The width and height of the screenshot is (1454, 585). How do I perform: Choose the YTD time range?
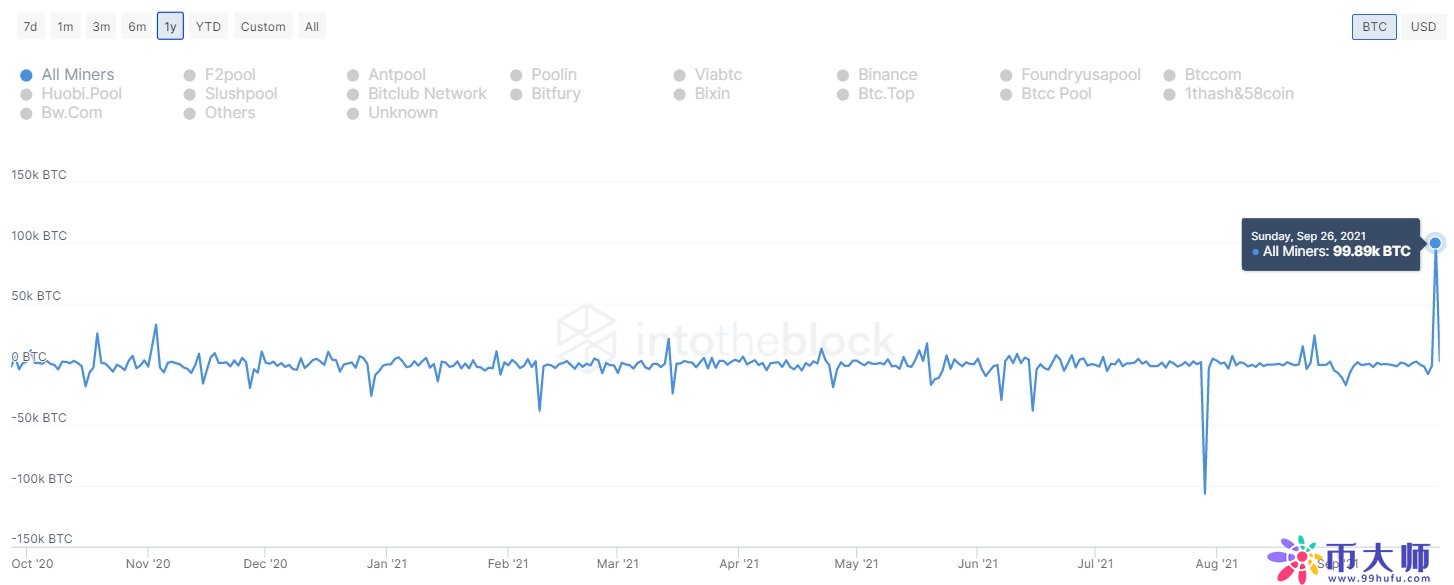pyautogui.click(x=208, y=27)
